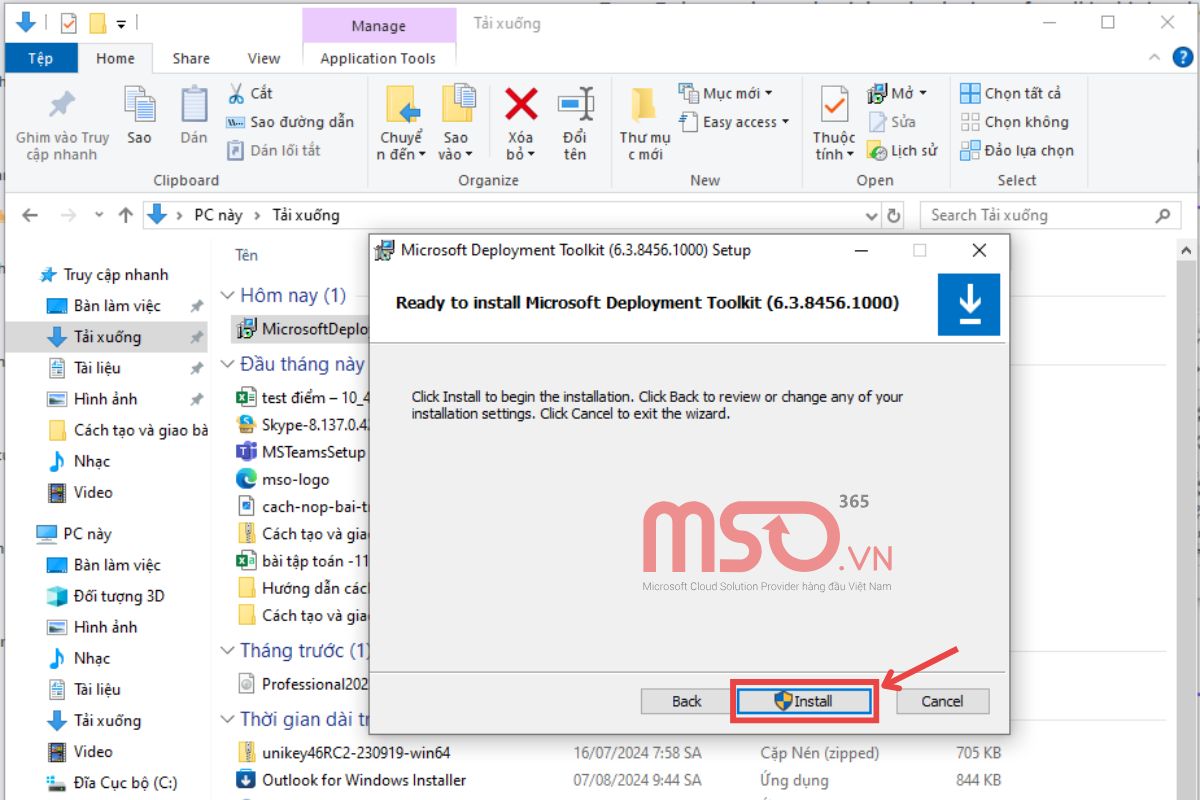Image resolution: width=1200 pixels, height=800 pixels.
Task: Click the Thư mục mới new folder icon
Action: pos(644,106)
